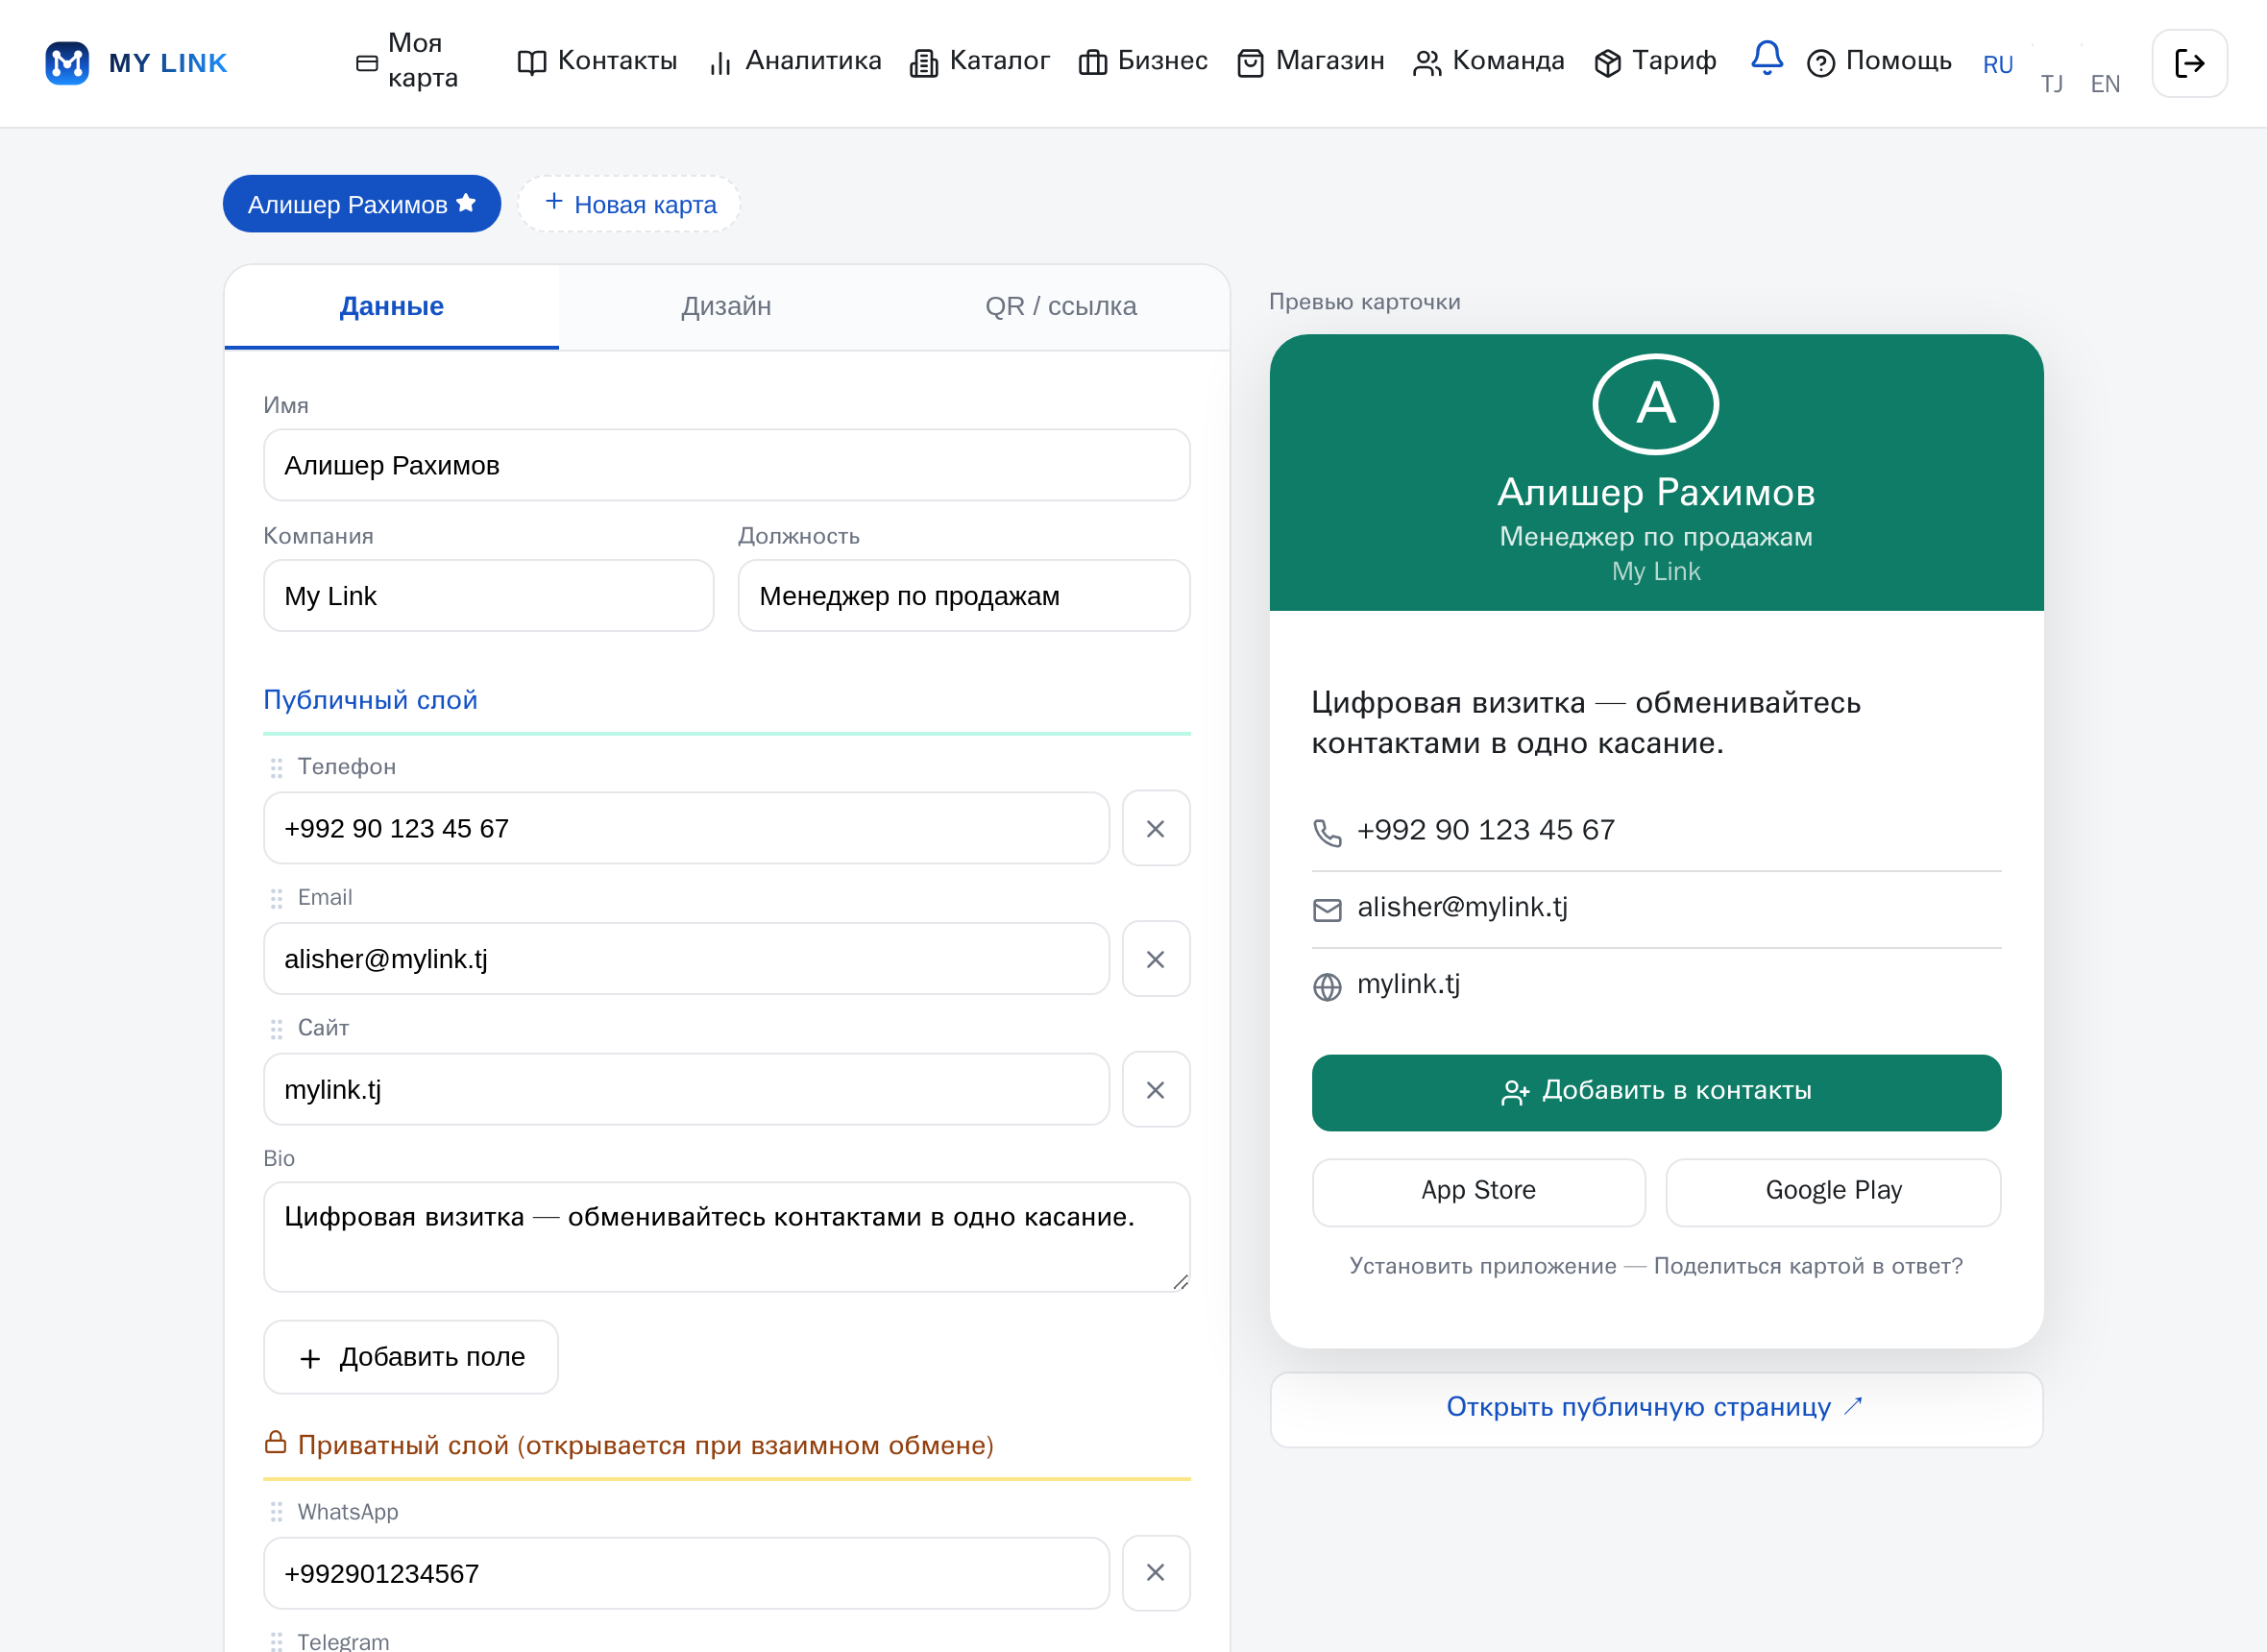The image size is (2267, 1652).
Task: Click the globe icon in card preview
Action: pos(1327,986)
